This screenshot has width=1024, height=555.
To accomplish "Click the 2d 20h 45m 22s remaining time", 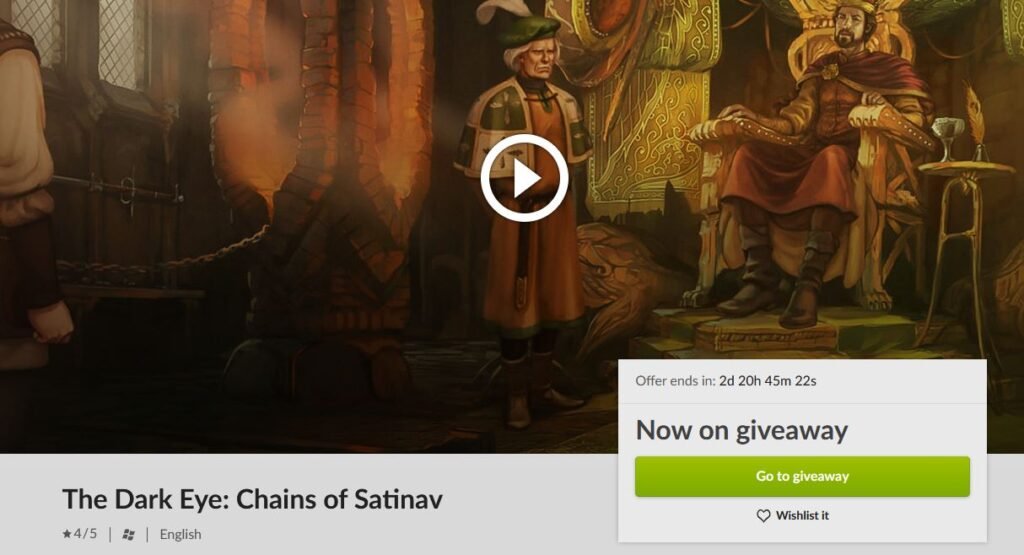I will tap(767, 381).
